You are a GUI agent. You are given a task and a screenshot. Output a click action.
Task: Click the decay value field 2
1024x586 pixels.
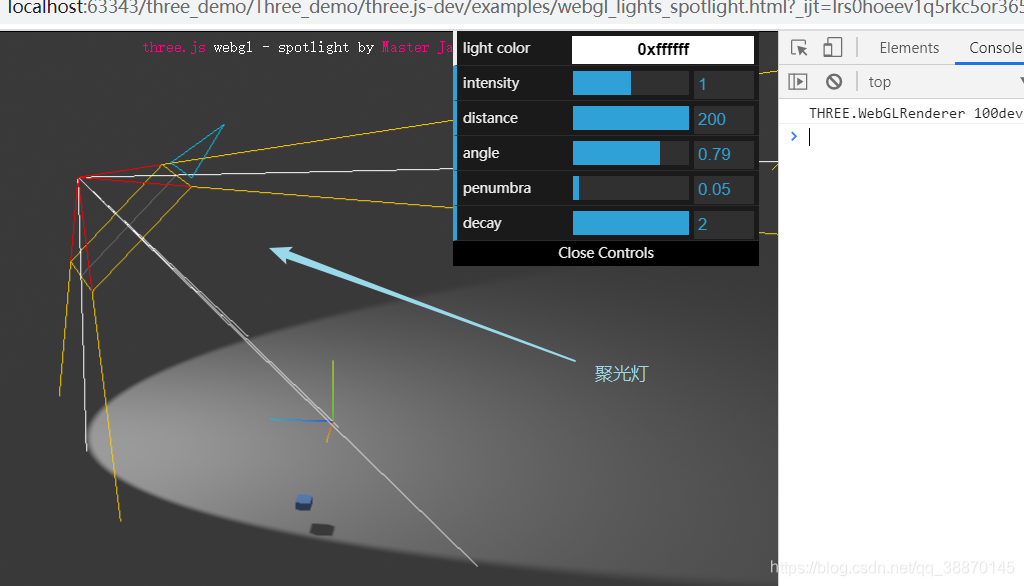(x=724, y=223)
